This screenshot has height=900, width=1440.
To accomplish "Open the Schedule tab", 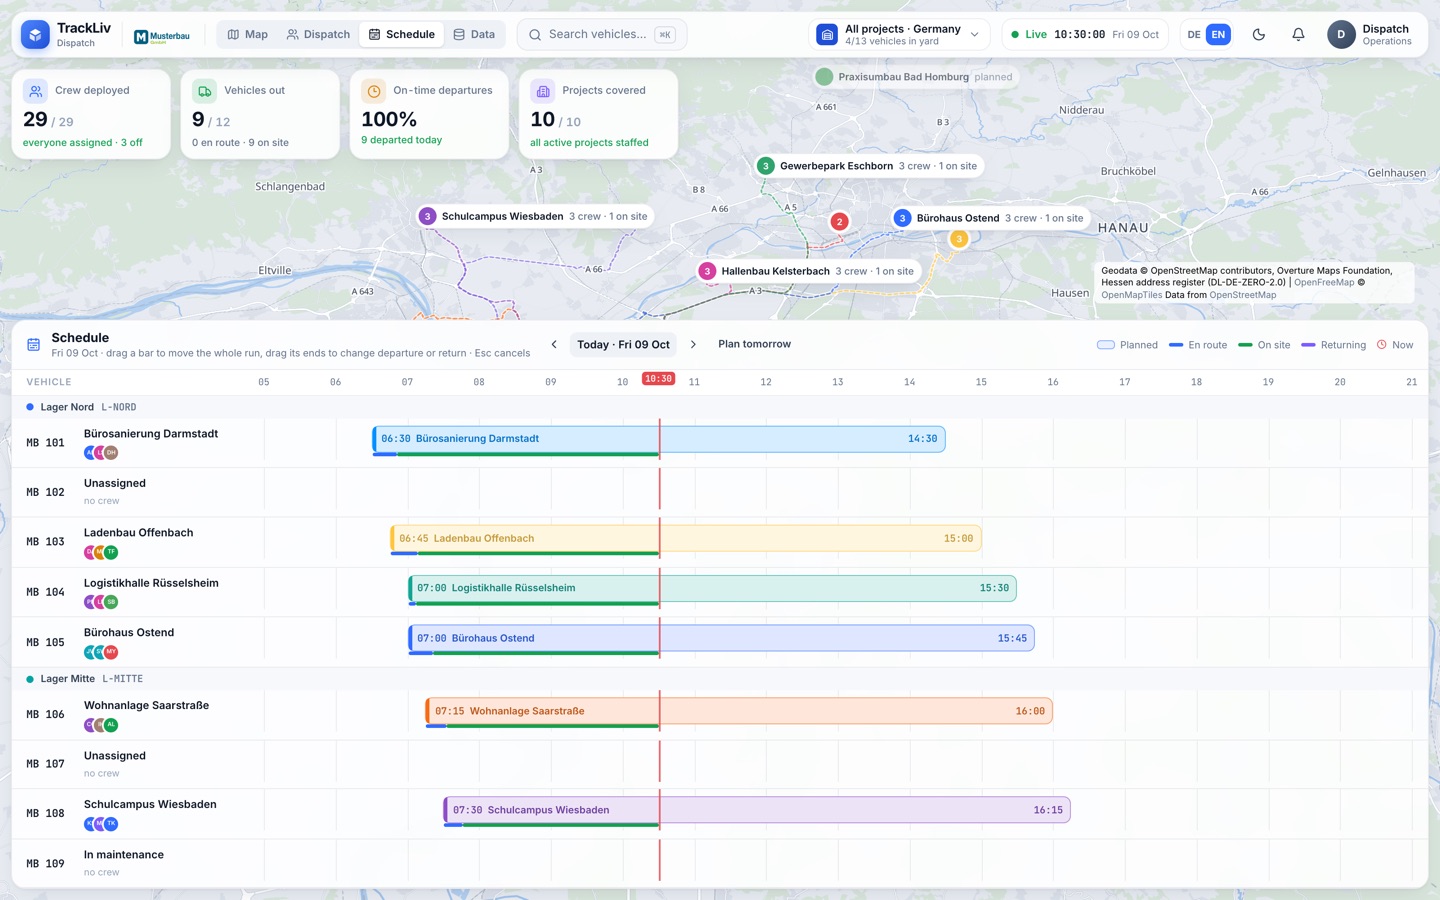I will (401, 34).
